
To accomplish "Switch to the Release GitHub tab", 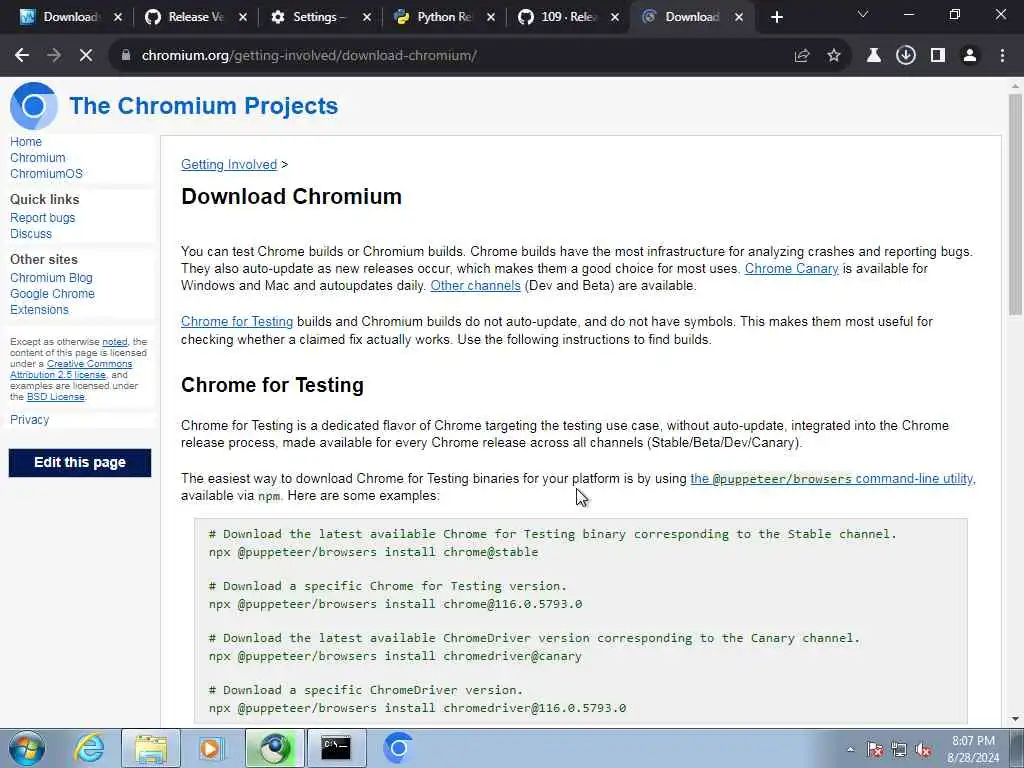I will click(186, 17).
